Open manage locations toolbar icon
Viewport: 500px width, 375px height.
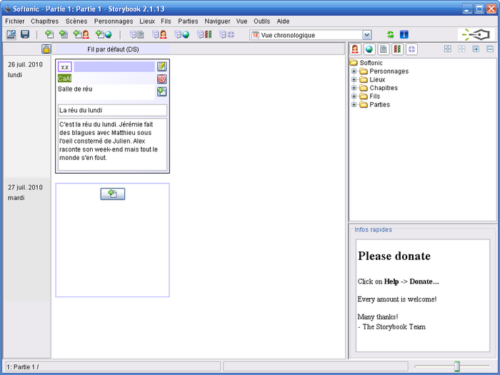(x=182, y=34)
